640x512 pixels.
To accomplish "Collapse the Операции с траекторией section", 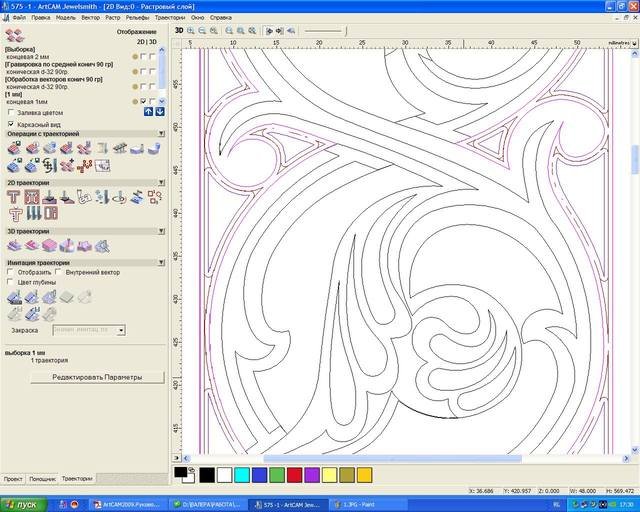I will (162, 133).
